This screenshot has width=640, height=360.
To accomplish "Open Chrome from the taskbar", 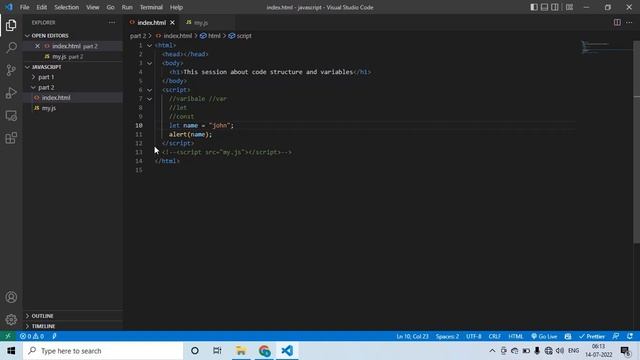I will click(264, 351).
